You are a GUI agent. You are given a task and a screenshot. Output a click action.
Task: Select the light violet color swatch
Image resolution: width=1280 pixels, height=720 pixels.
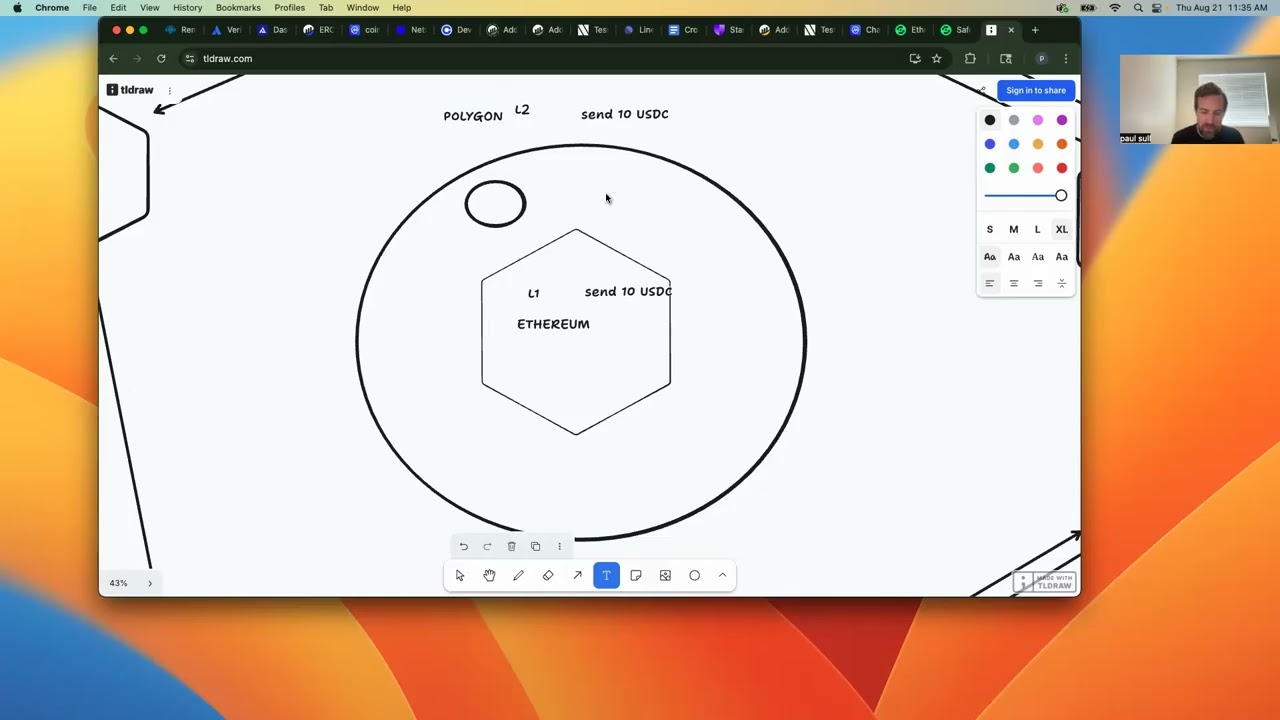1038,120
